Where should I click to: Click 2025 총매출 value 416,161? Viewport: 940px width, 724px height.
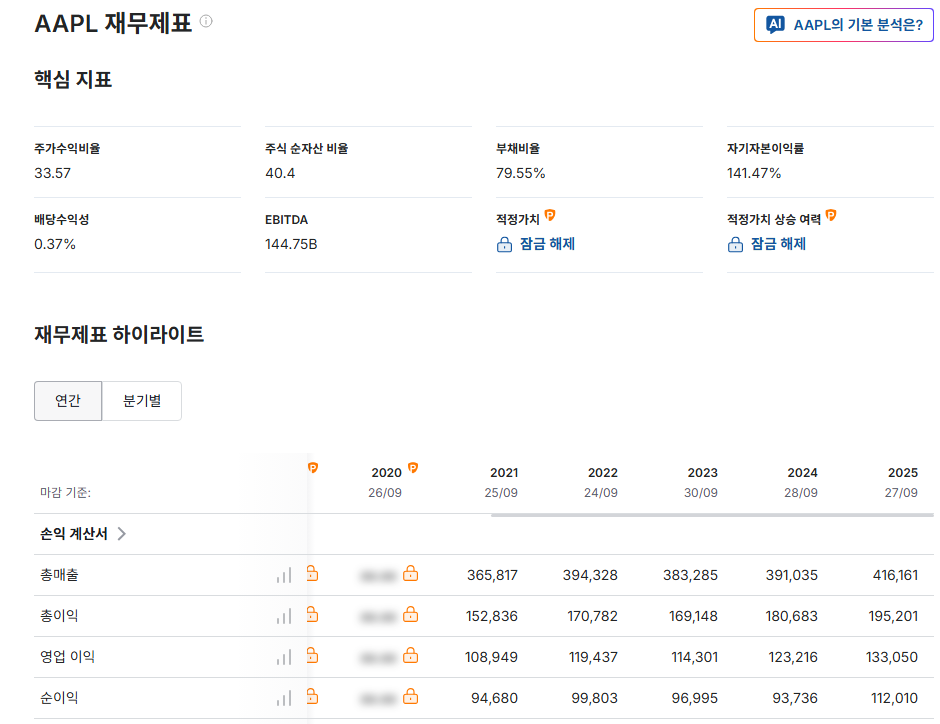tap(896, 575)
